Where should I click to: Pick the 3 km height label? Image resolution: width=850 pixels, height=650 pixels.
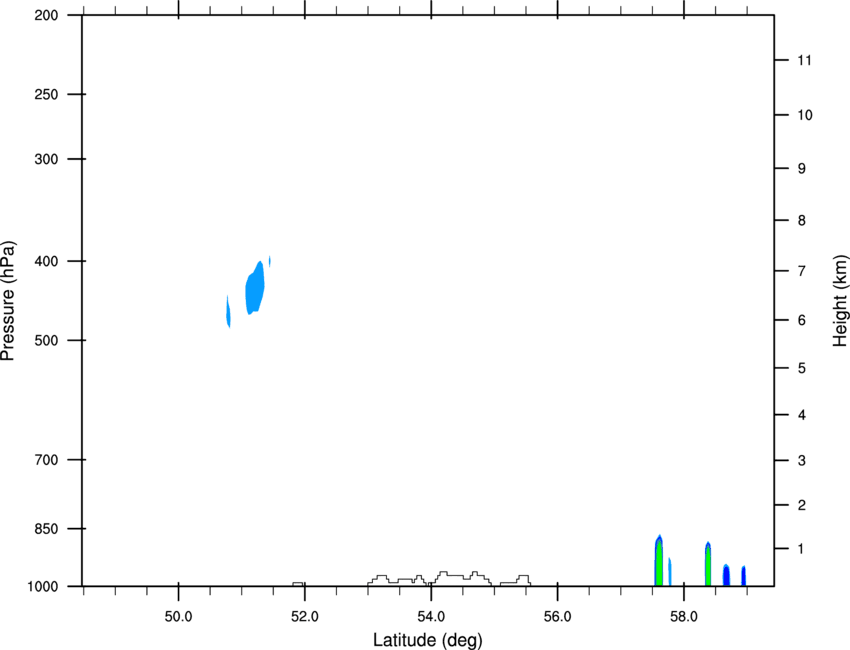coord(802,461)
